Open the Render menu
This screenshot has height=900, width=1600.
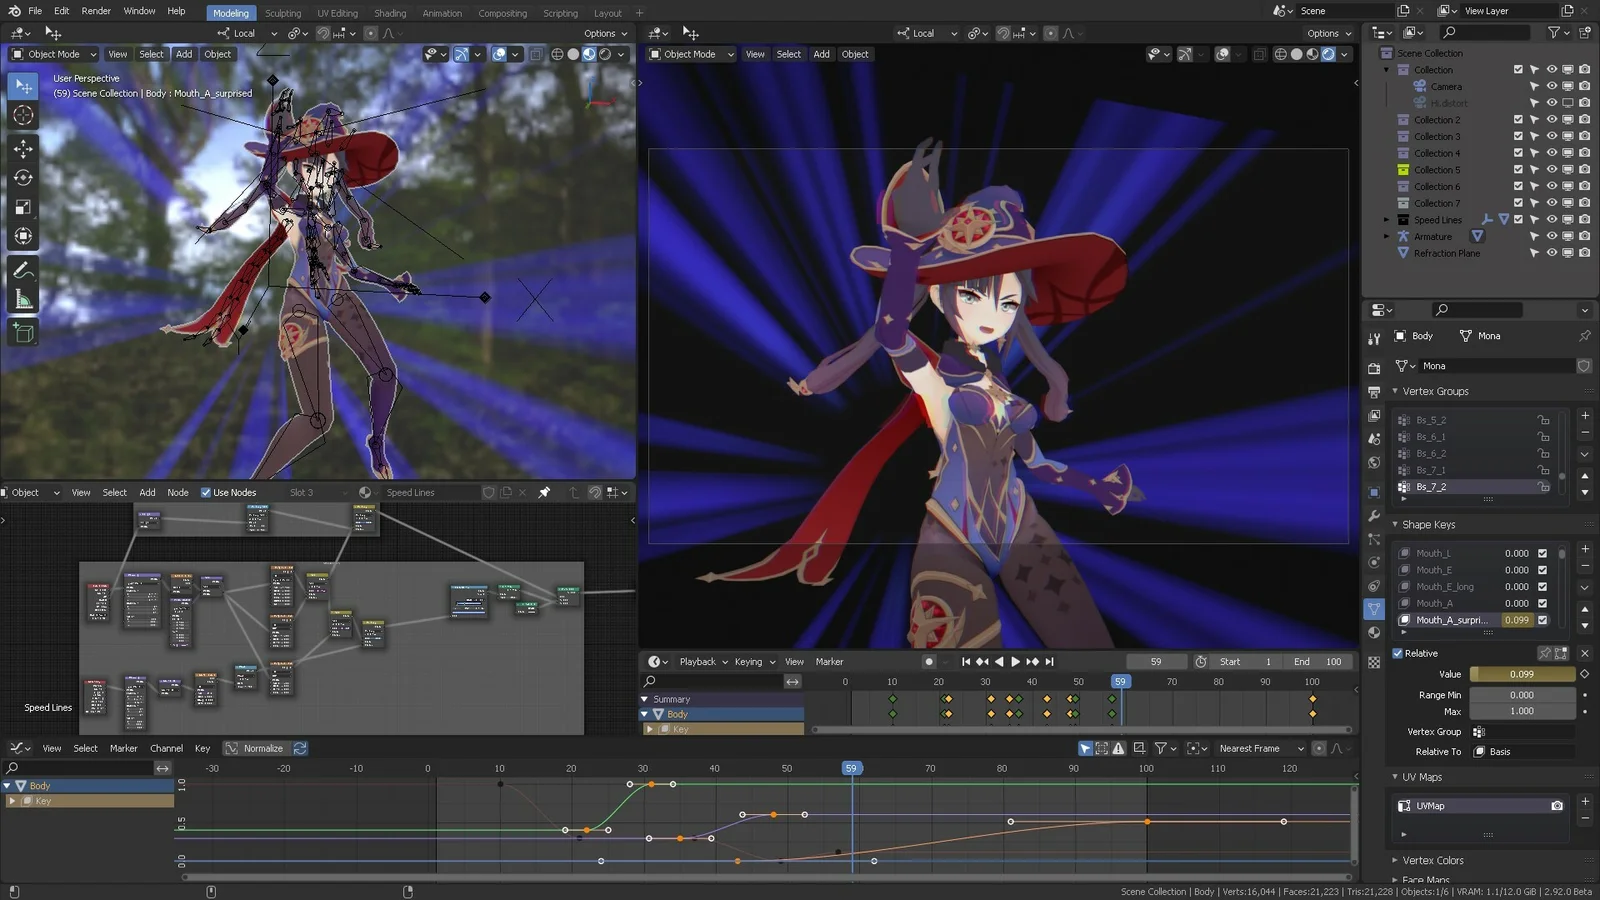pyautogui.click(x=95, y=11)
